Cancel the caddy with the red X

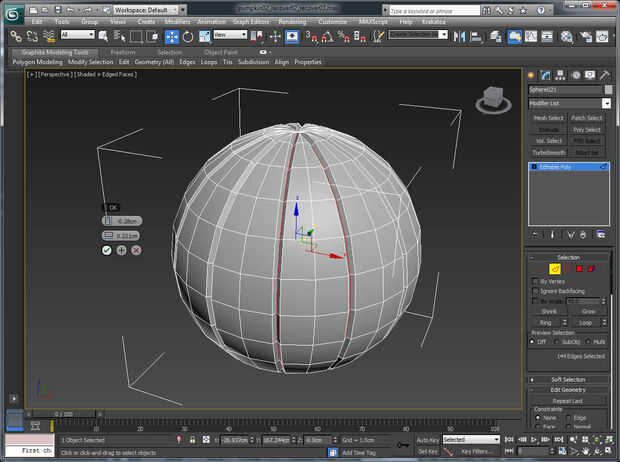point(136,250)
